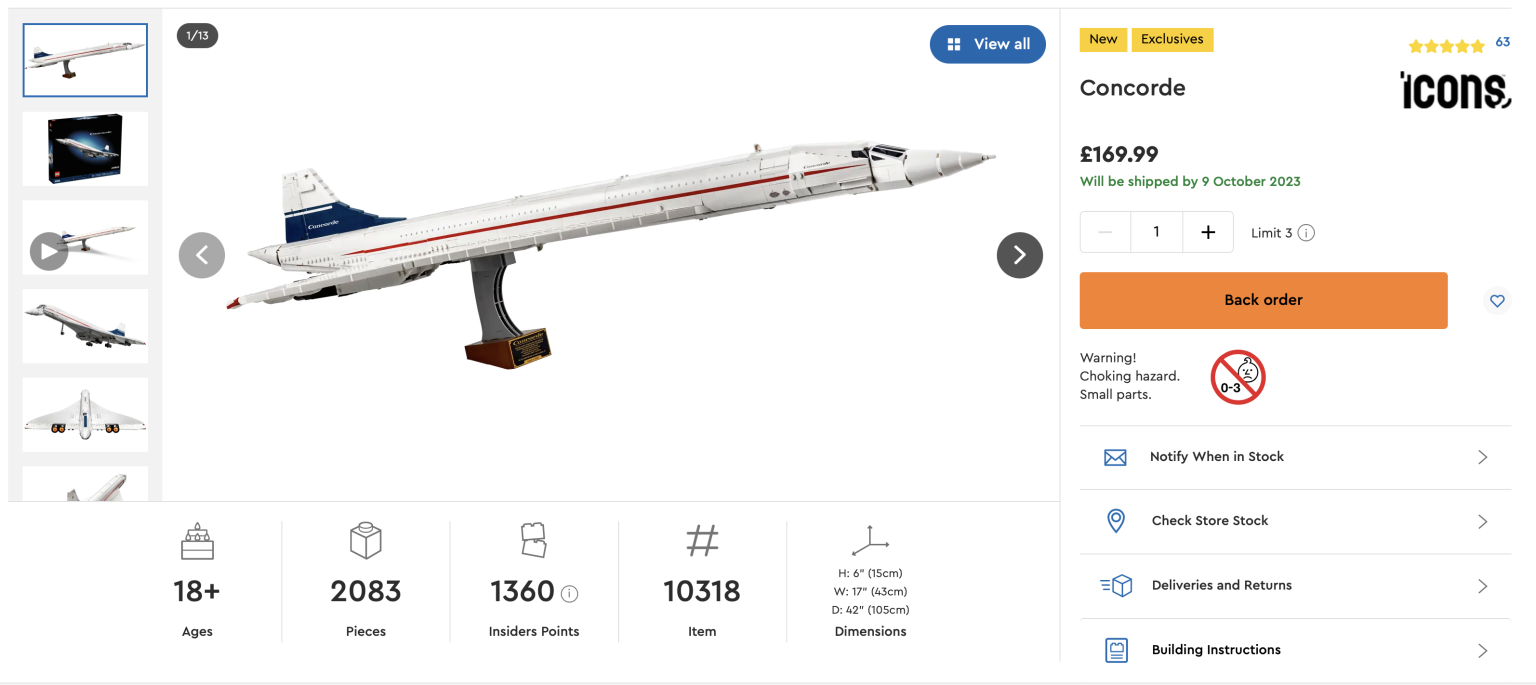The image size is (1536, 685).
Task: Open the View all image gallery
Action: (988, 44)
